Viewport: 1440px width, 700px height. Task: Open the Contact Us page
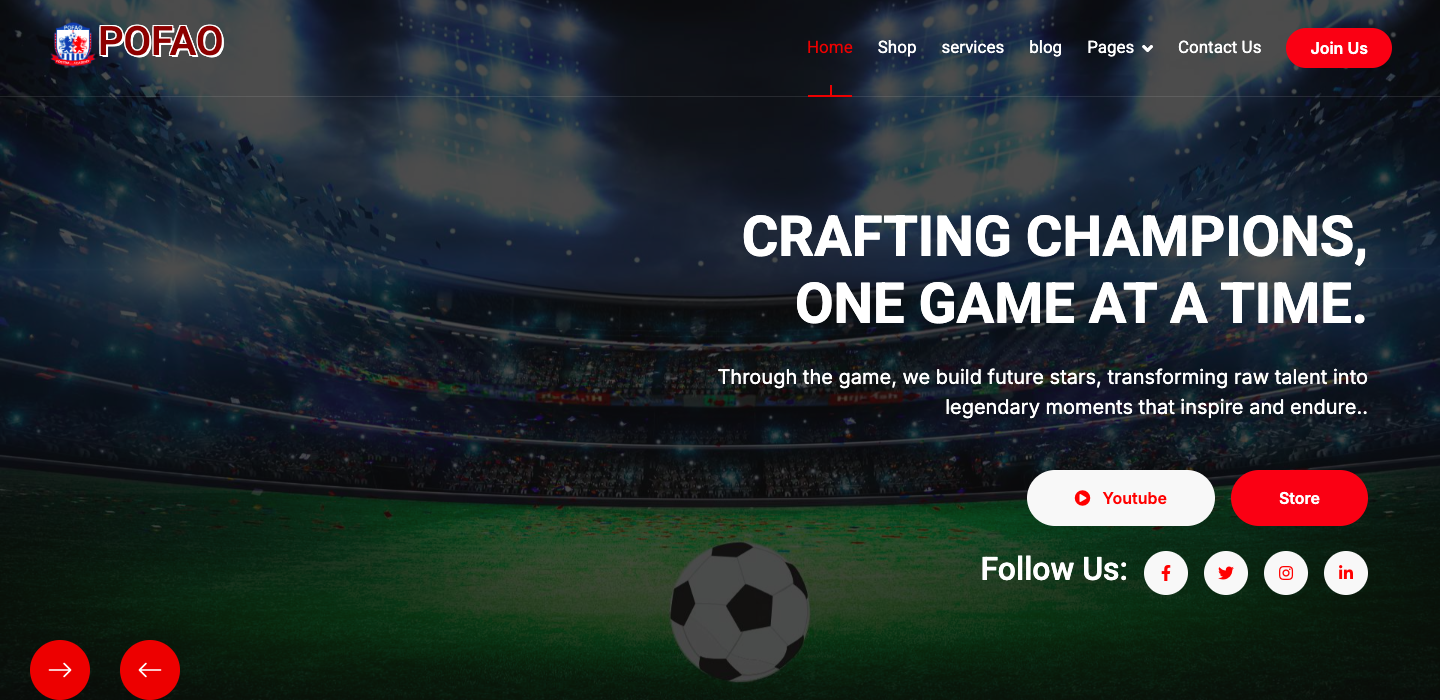(x=1219, y=47)
